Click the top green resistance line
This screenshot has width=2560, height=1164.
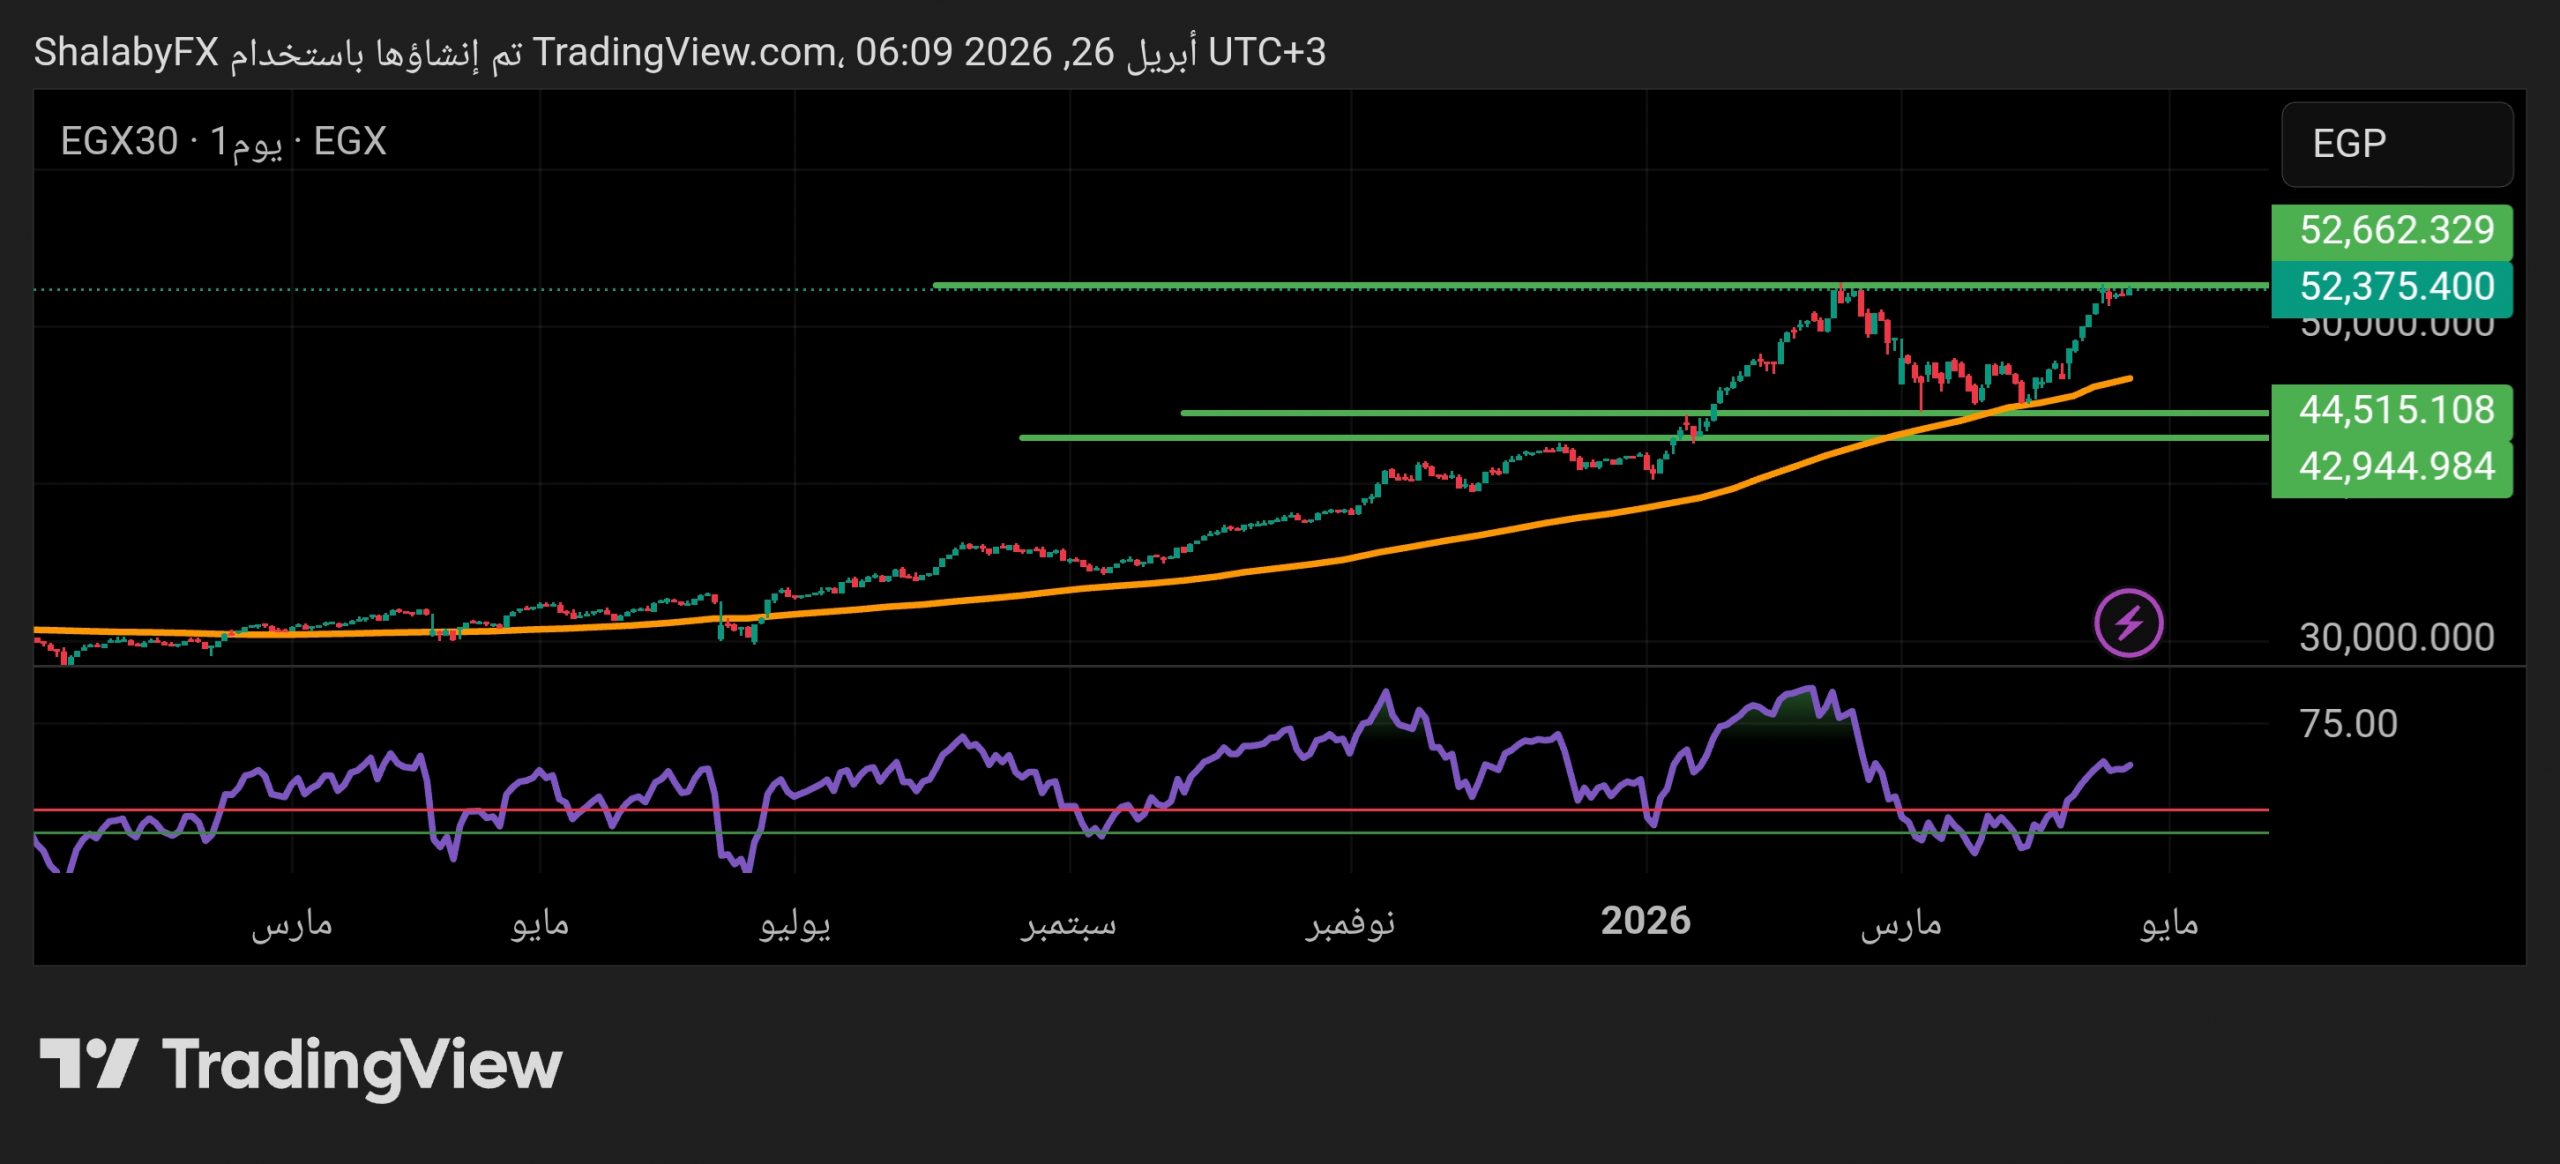1400,286
